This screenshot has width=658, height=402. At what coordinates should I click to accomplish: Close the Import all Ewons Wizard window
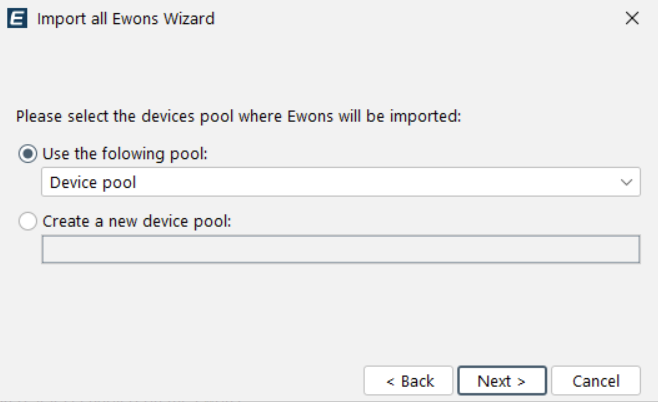(x=631, y=18)
